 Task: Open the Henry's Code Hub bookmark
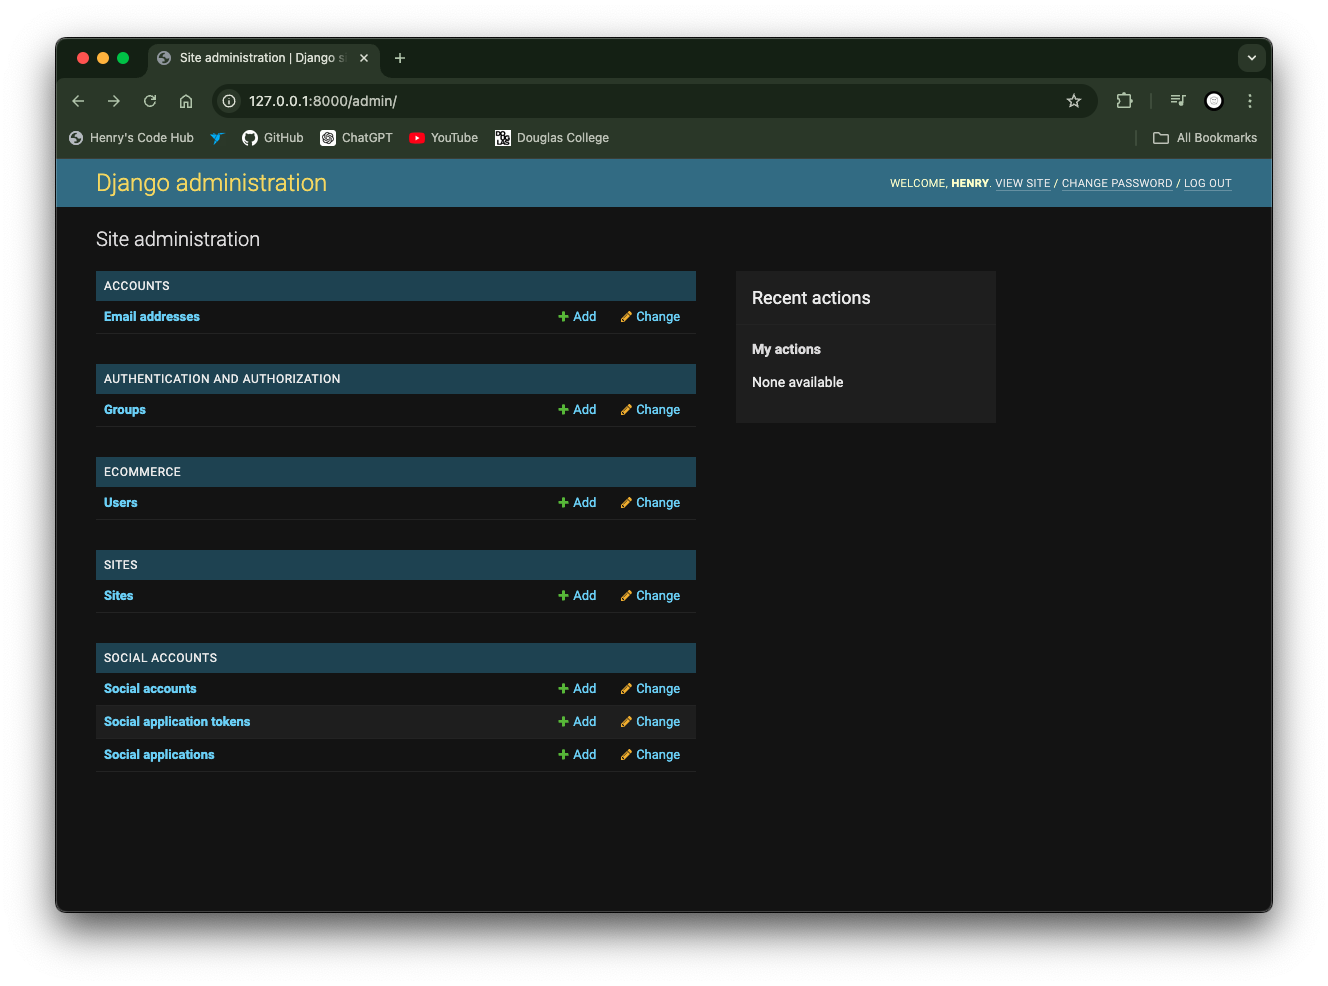(x=131, y=138)
